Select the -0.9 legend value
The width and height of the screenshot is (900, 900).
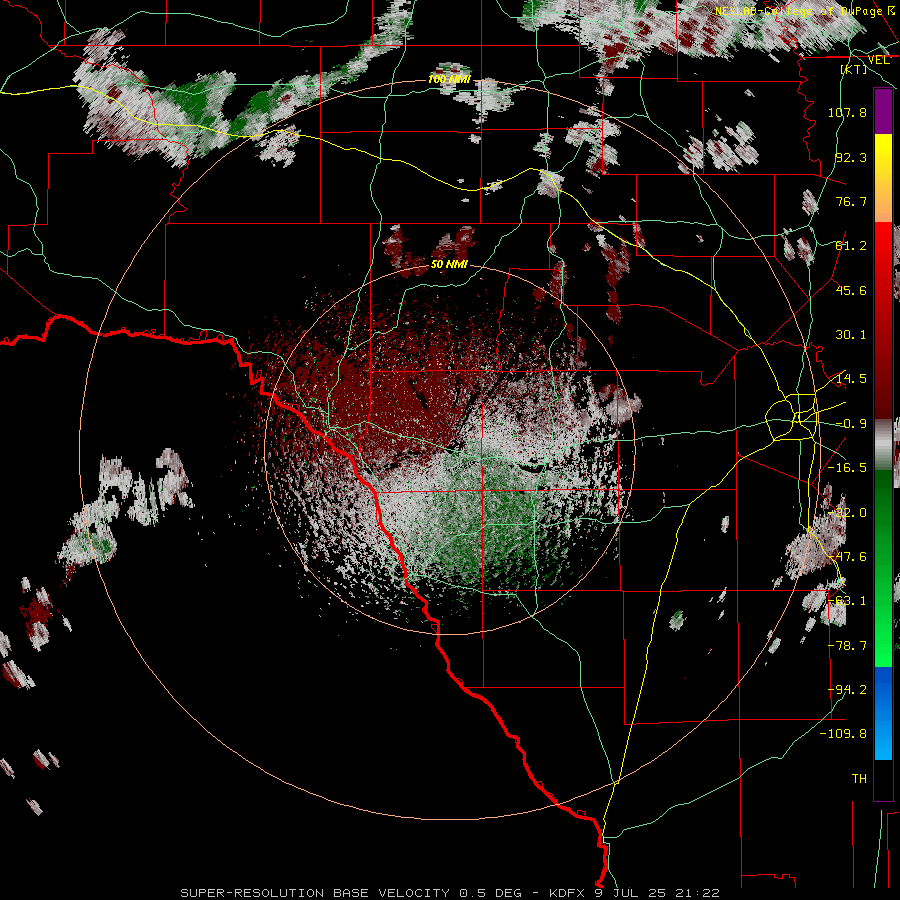tap(851, 424)
